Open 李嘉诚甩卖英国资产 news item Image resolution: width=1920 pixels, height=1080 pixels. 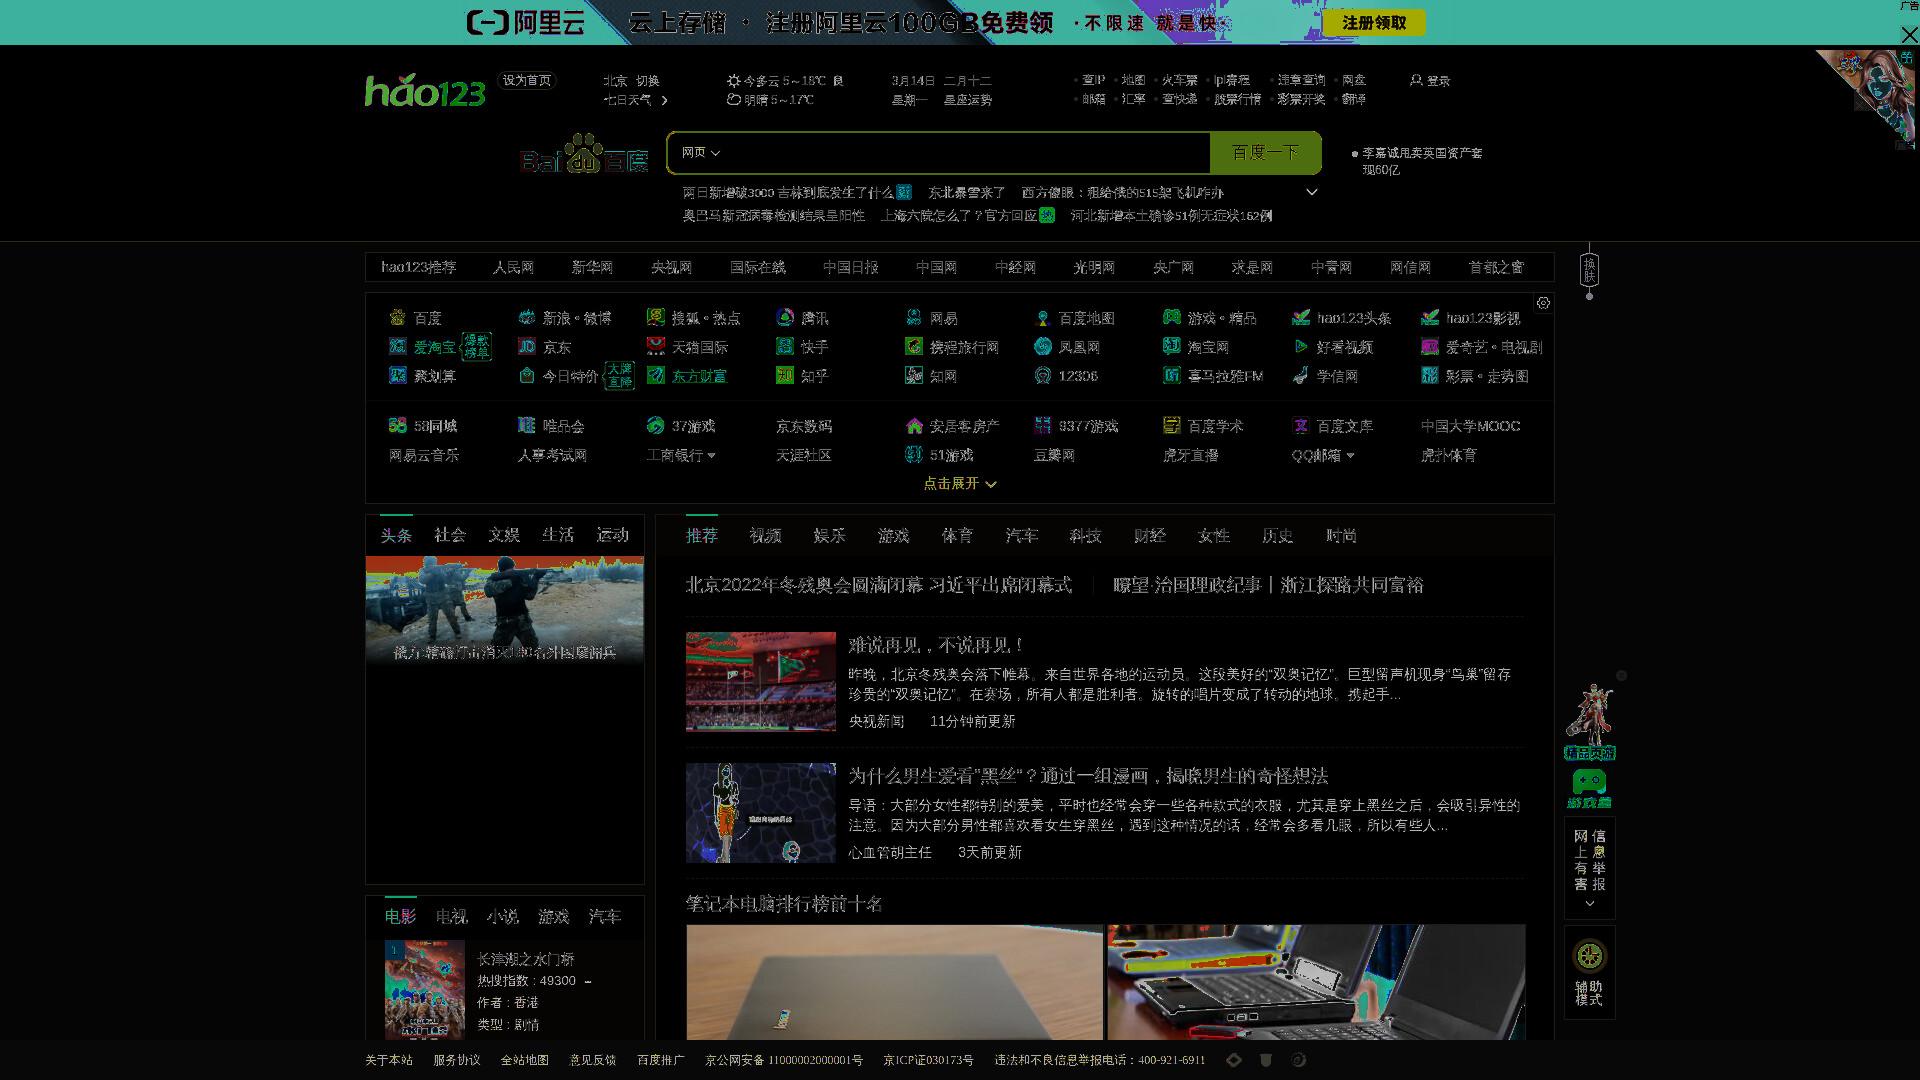[x=1422, y=161]
